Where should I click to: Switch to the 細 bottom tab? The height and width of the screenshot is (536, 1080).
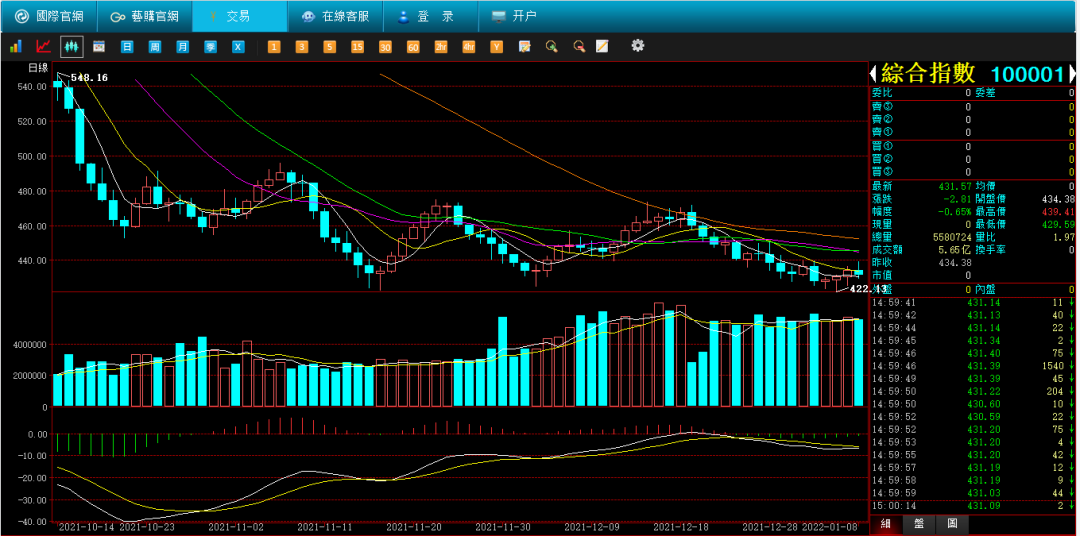coord(885,524)
